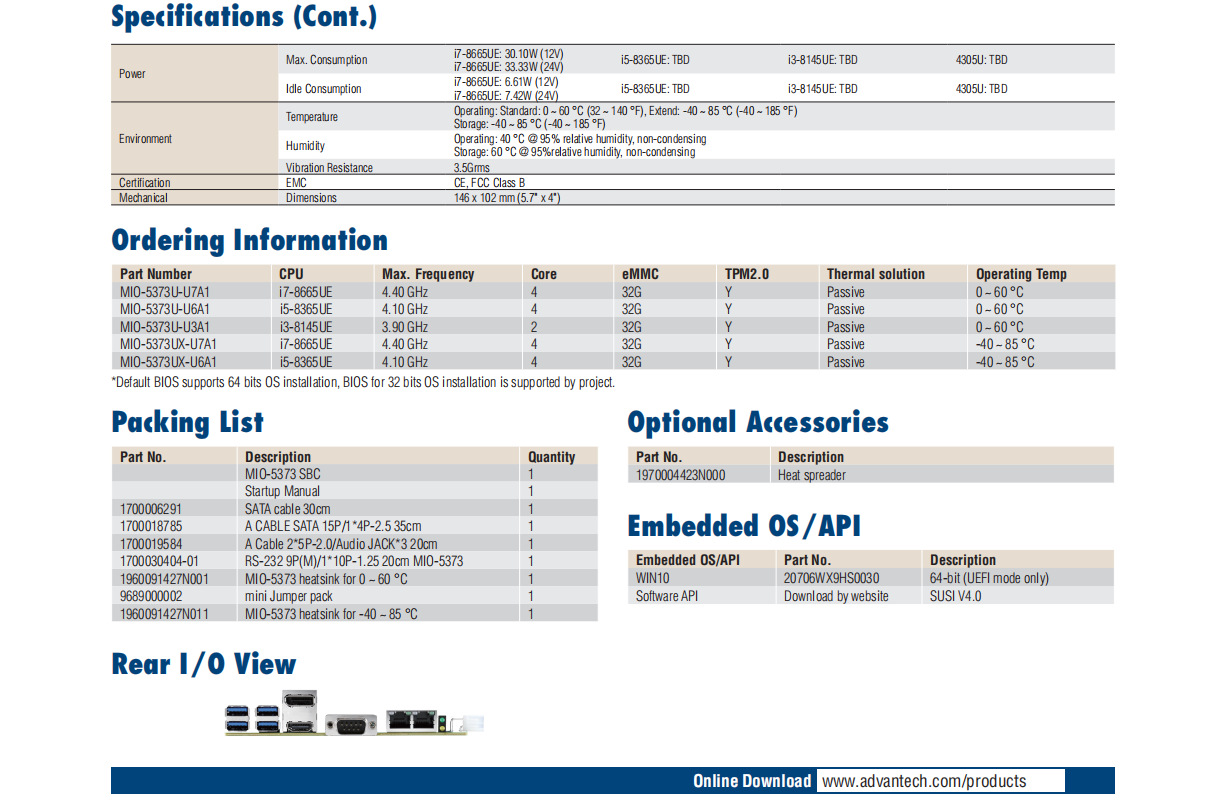Click part number MIO-5373UX-U6A1
1226x803 pixels.
[168, 362]
